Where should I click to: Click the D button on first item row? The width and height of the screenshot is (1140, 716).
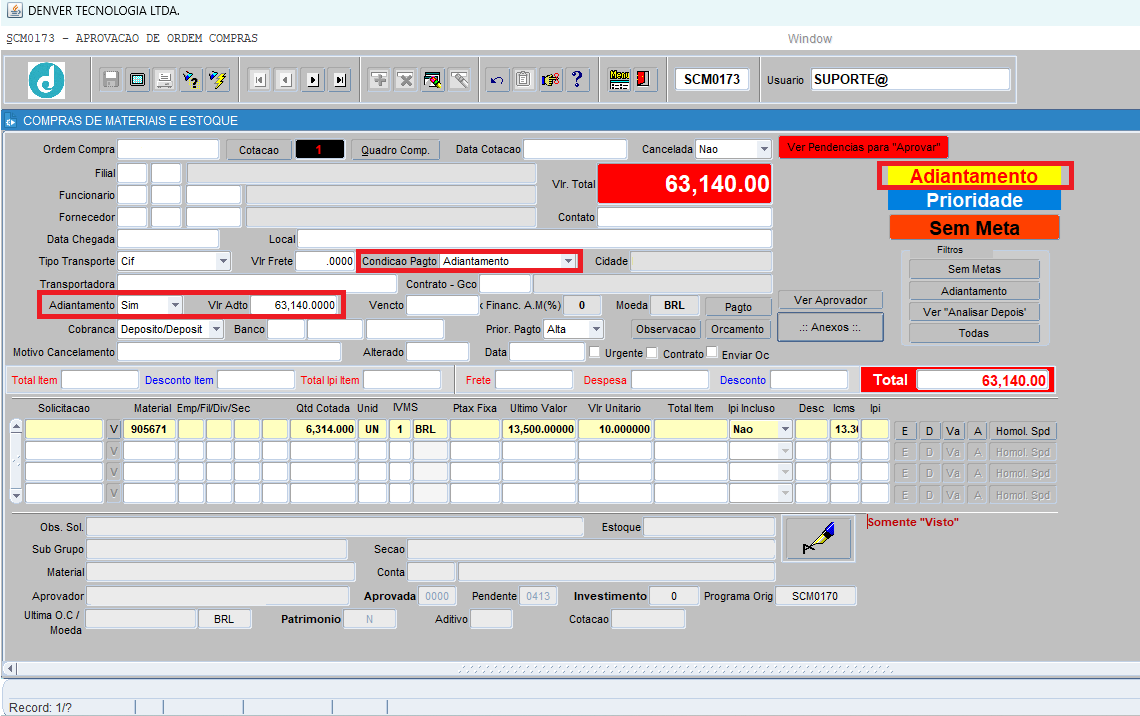[929, 431]
